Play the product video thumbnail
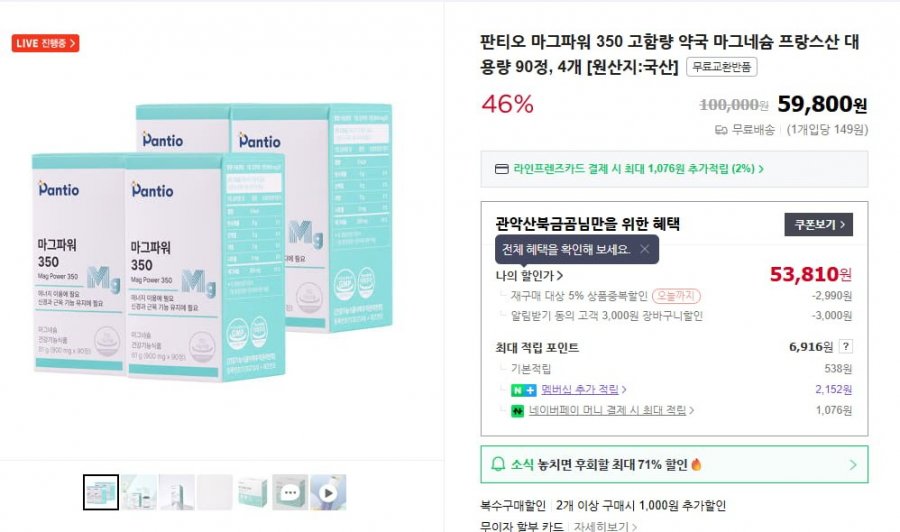Image resolution: width=900 pixels, height=532 pixels. [x=328, y=492]
